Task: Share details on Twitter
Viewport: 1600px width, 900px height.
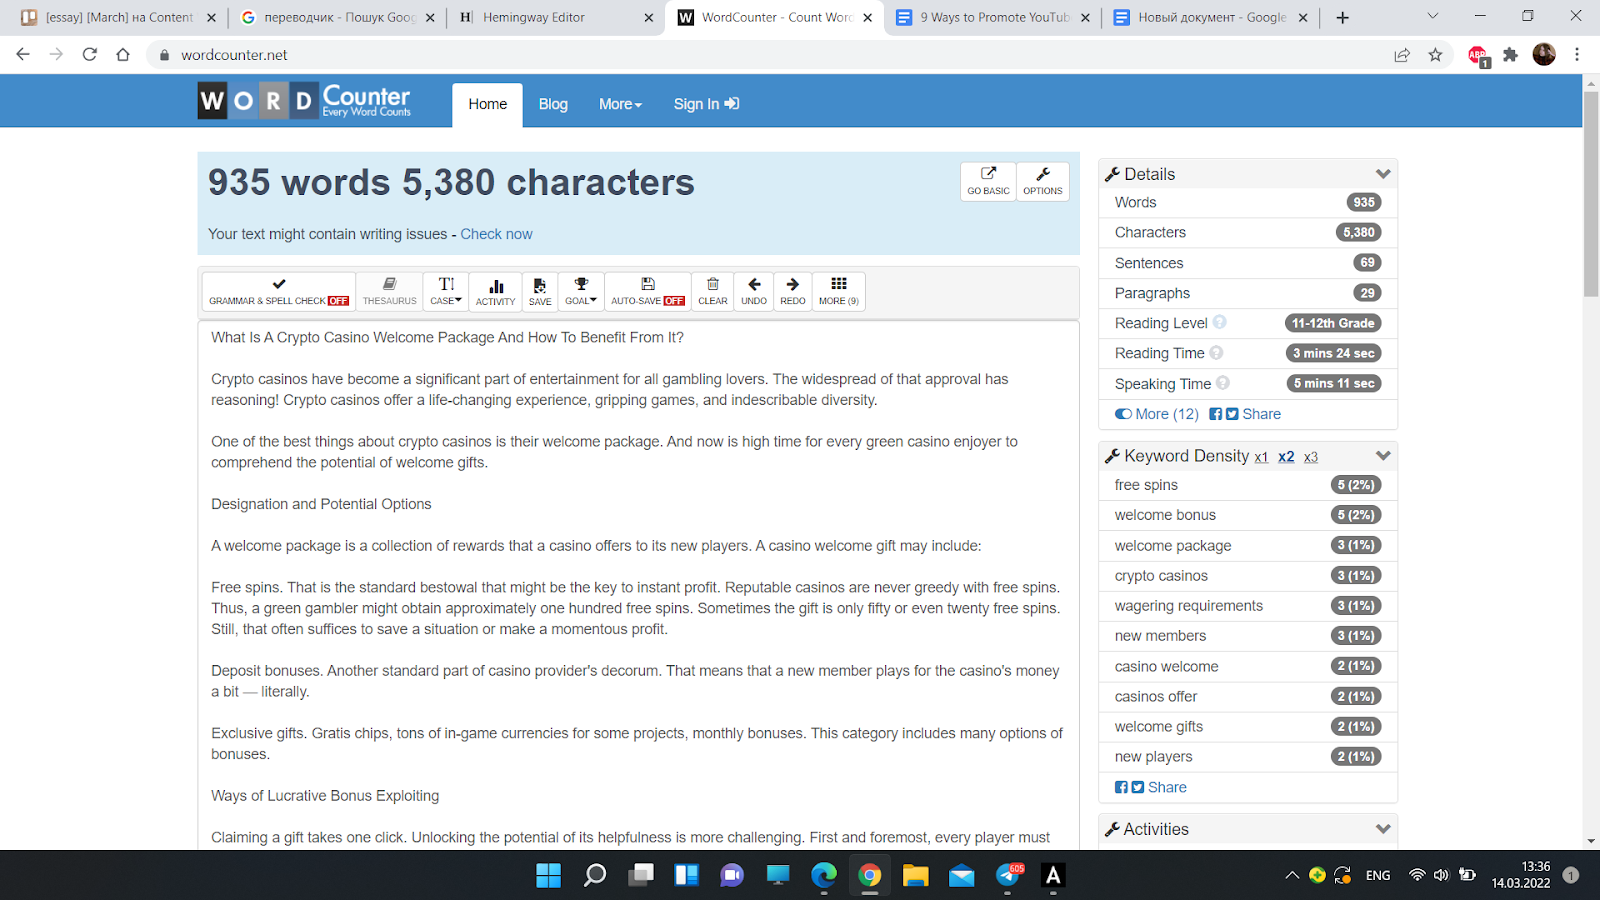Action: (x=1232, y=414)
